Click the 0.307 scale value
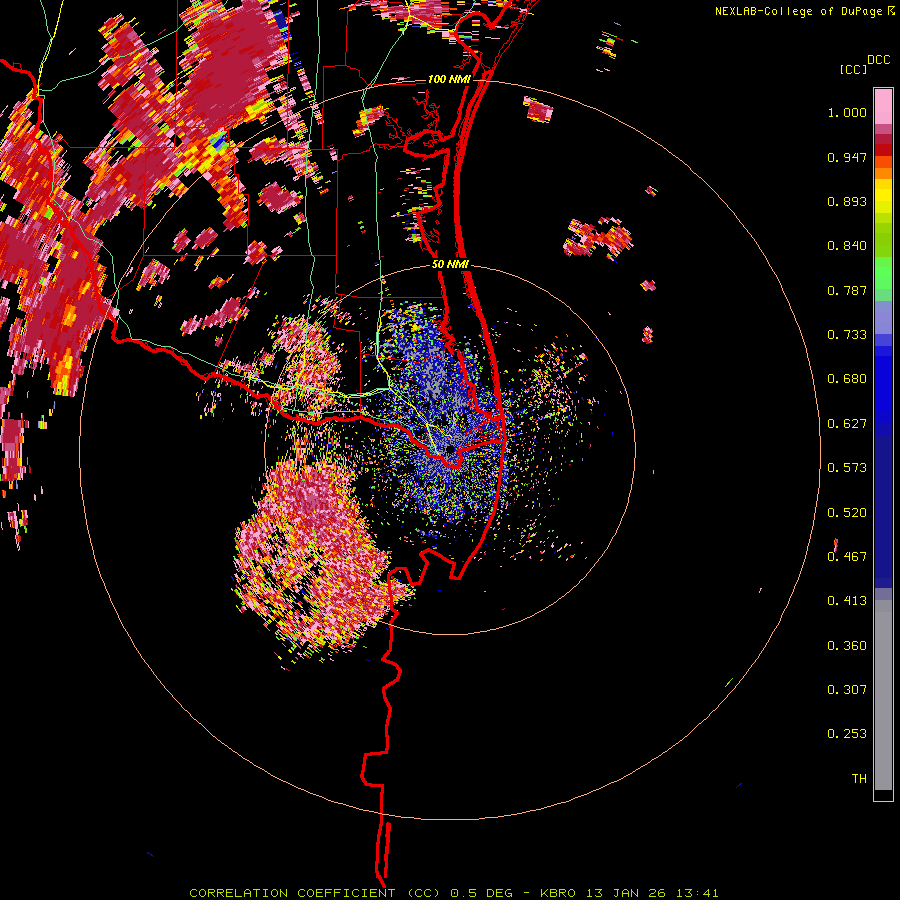900x900 pixels. pyautogui.click(x=847, y=690)
